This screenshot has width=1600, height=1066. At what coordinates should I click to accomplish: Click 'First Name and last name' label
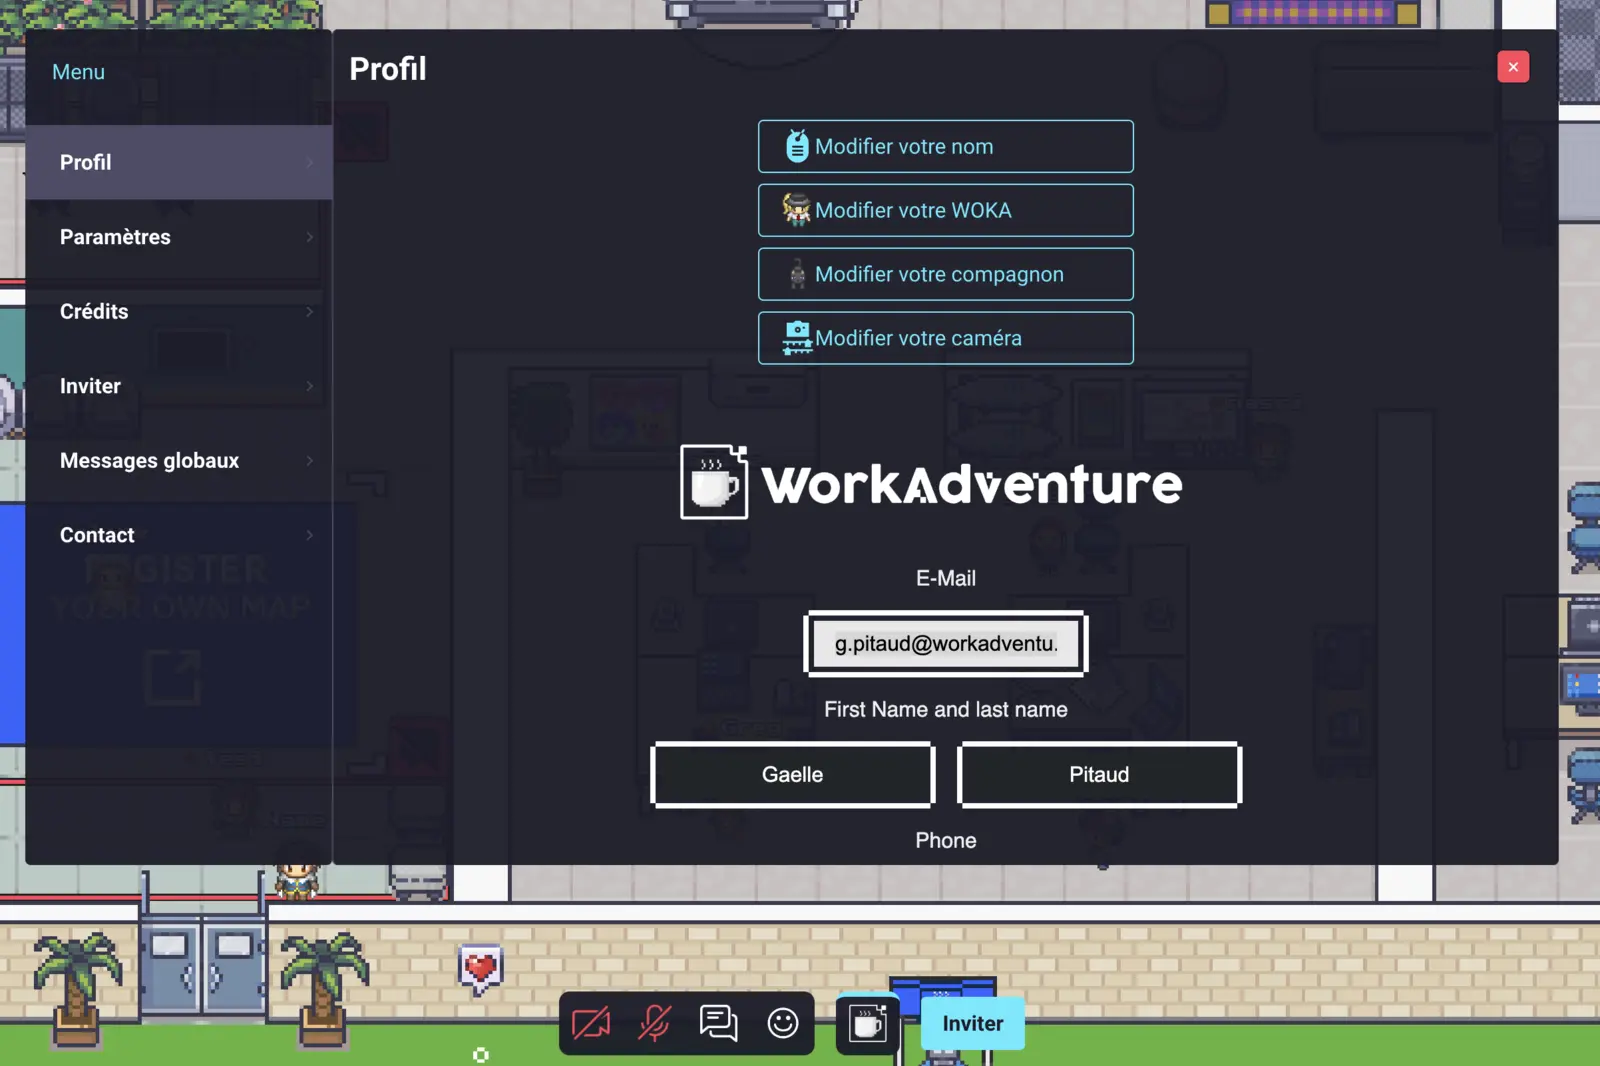(946, 709)
